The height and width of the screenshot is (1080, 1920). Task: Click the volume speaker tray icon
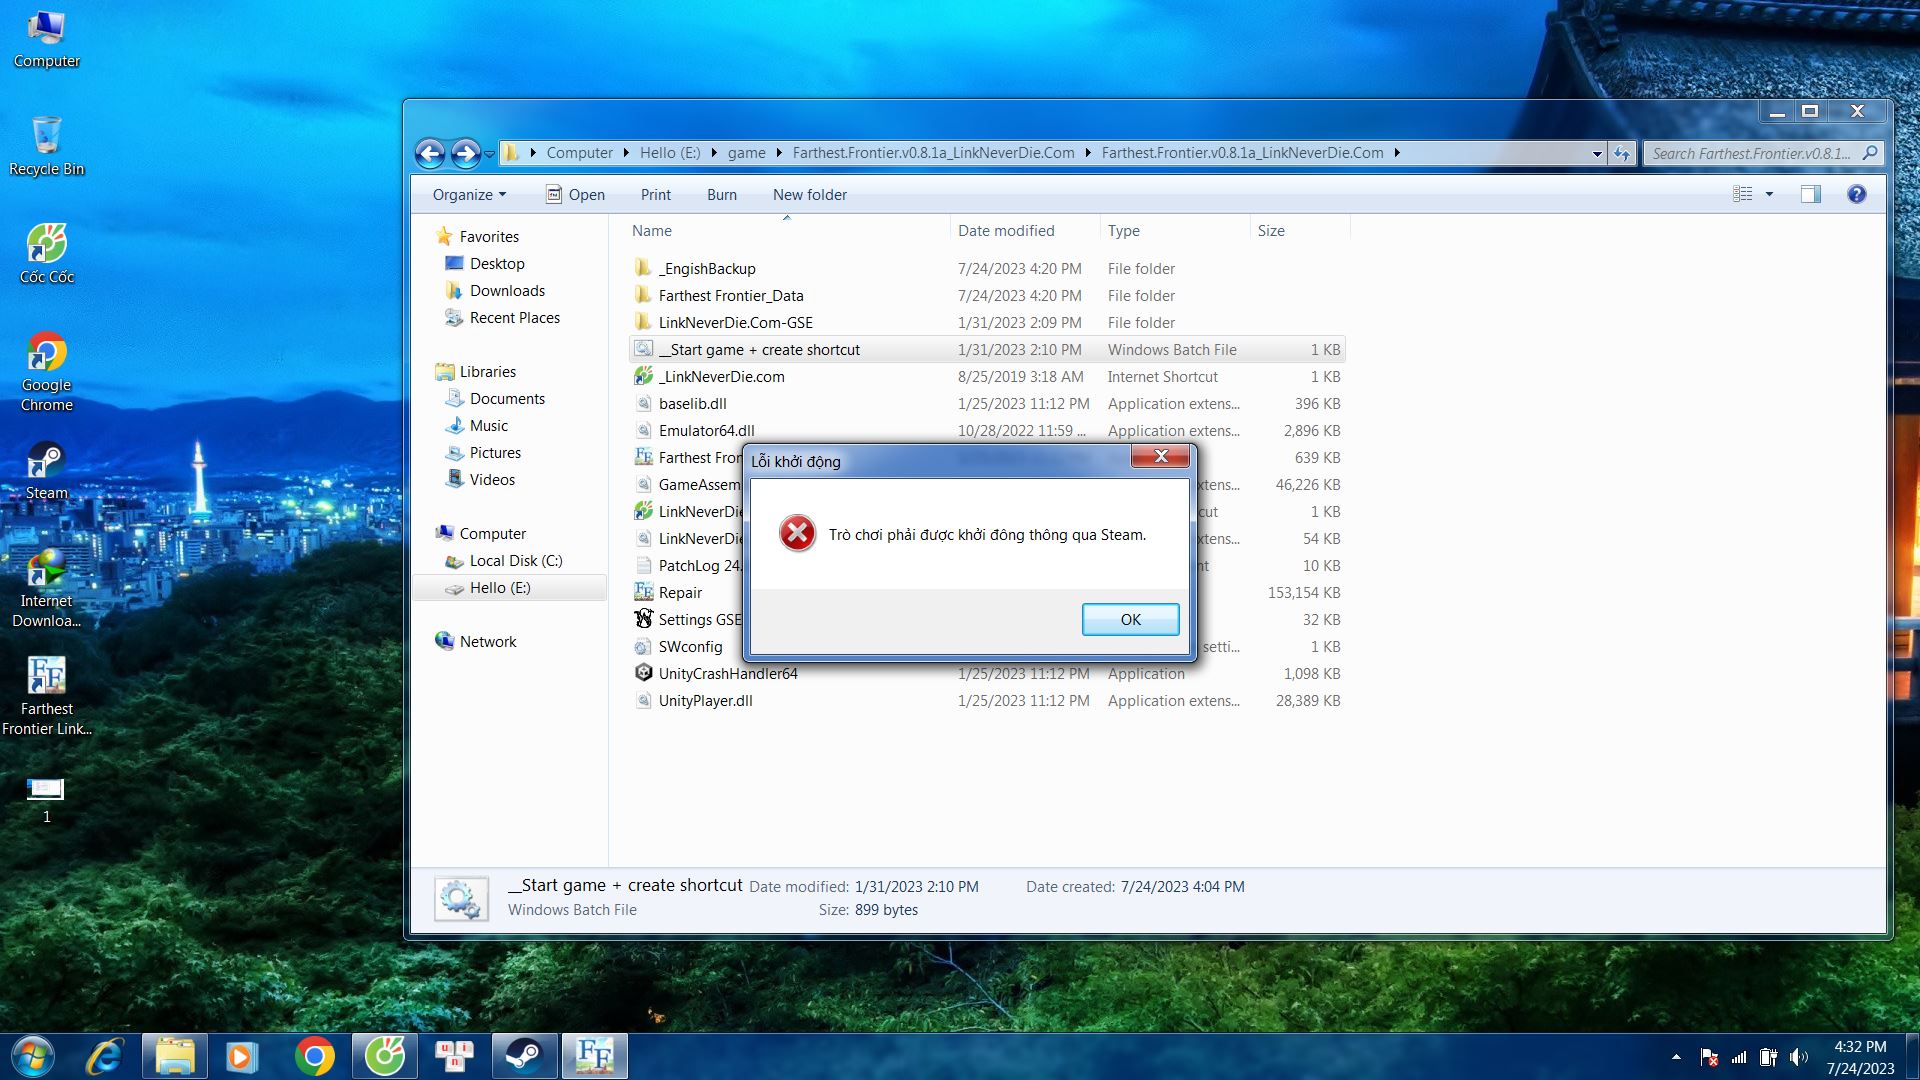pyautogui.click(x=1798, y=1056)
